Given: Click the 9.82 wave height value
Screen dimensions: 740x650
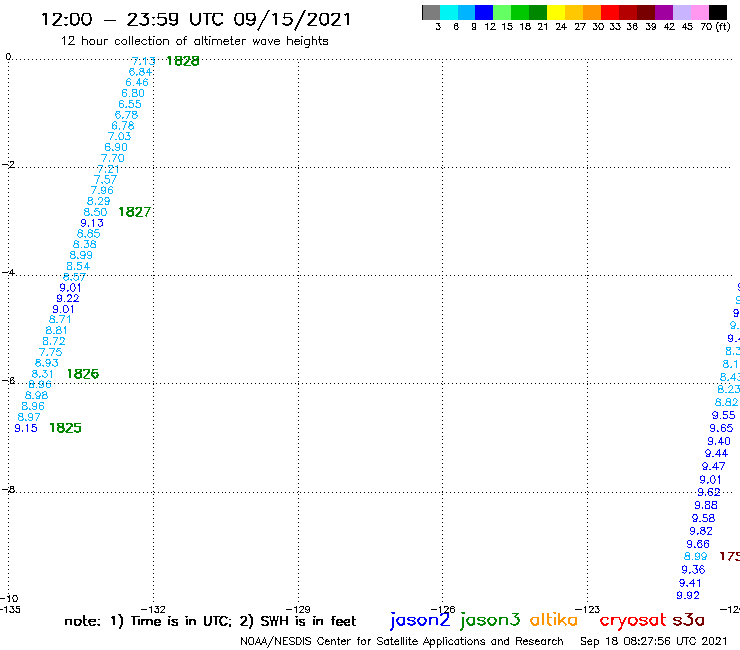Looking at the screenshot, I should 701,531.
